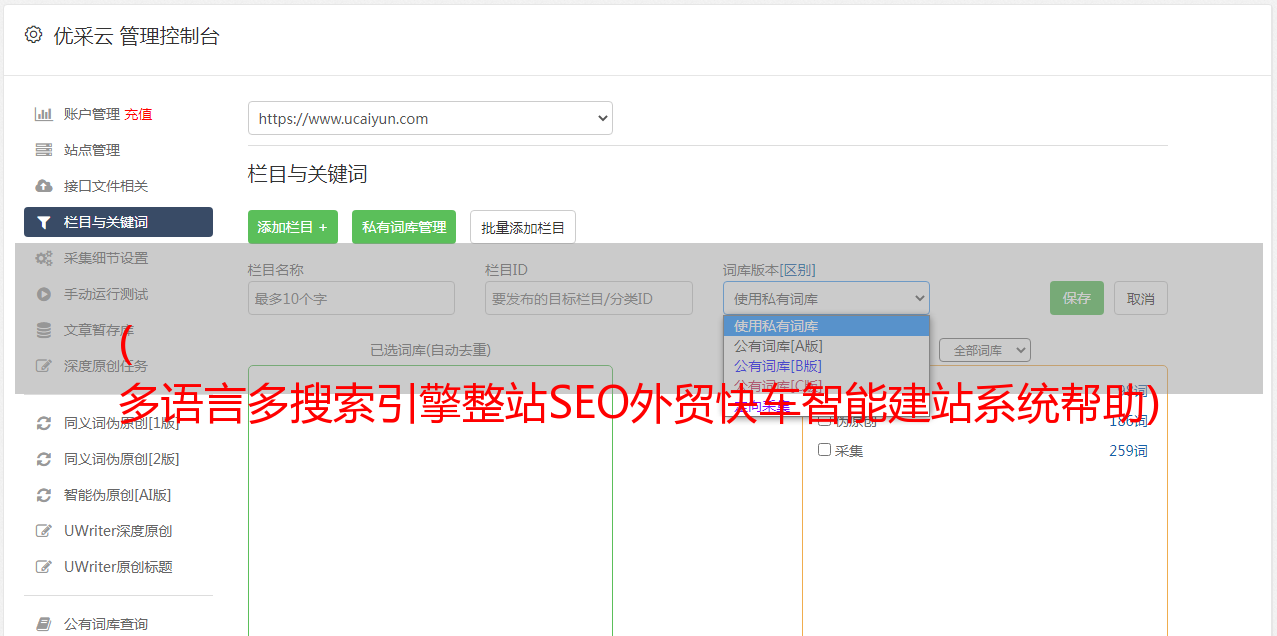The image size is (1277, 636).
Task: Check the 采集 checkbox
Action: click(825, 450)
